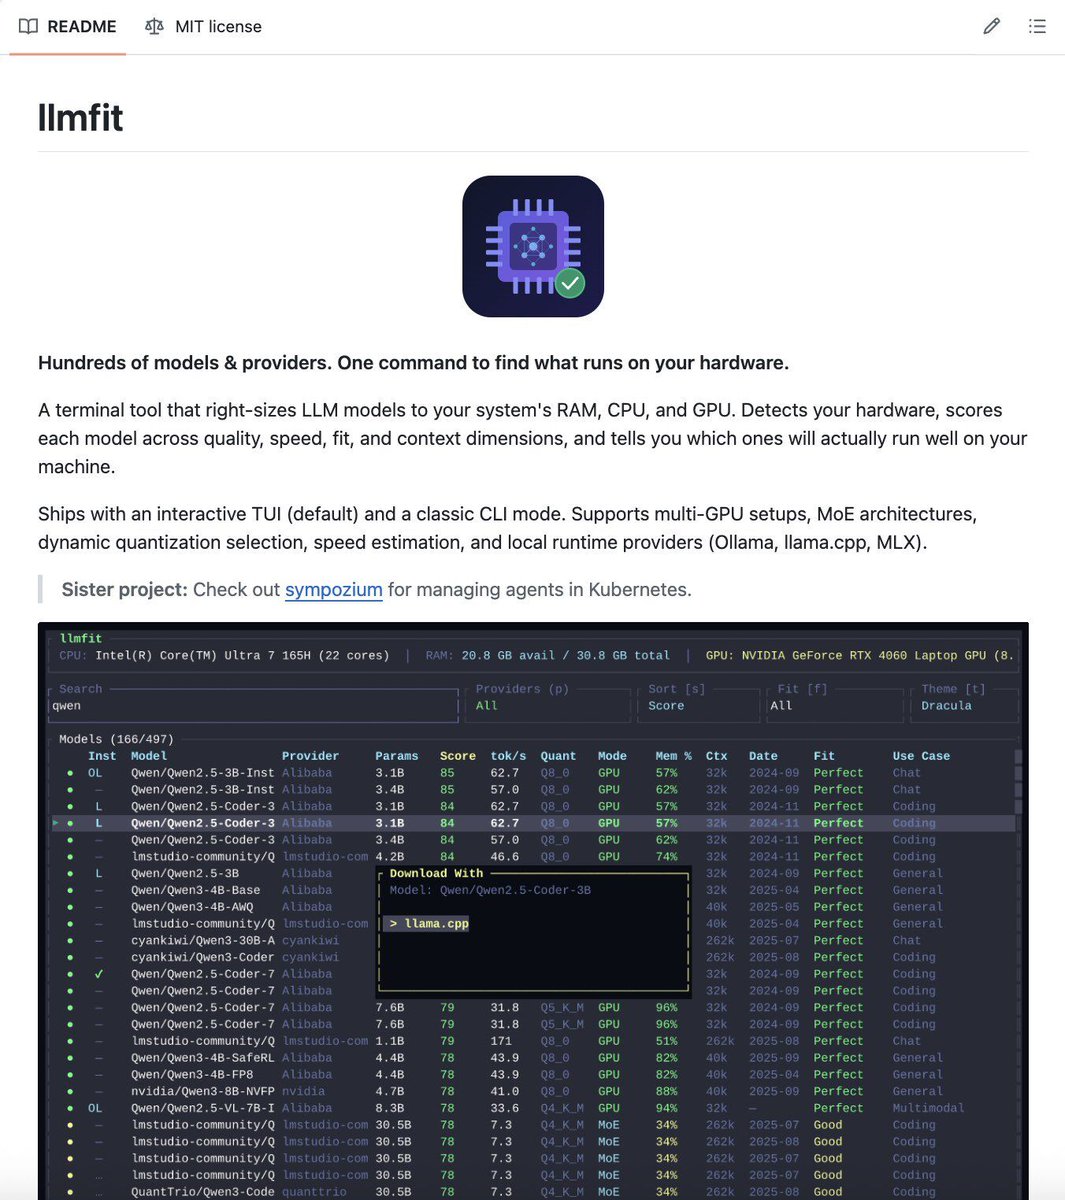Click the Fit [f] filter box
The height and width of the screenshot is (1200, 1065).
pos(833,705)
